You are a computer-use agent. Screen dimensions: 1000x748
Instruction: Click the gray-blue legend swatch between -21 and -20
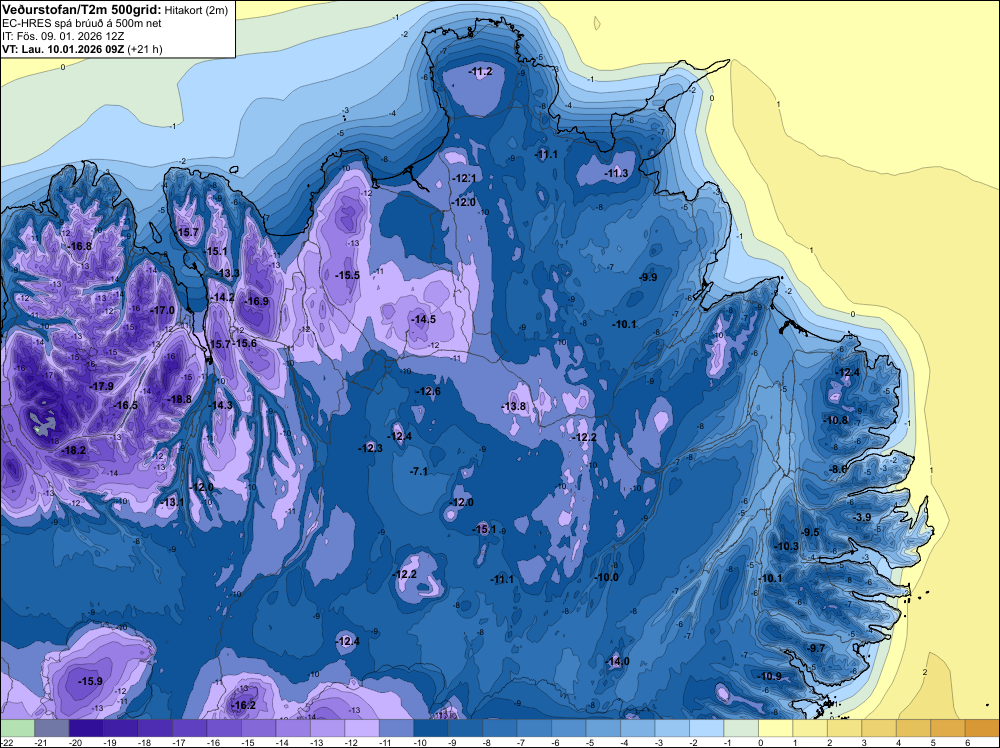coord(52,728)
